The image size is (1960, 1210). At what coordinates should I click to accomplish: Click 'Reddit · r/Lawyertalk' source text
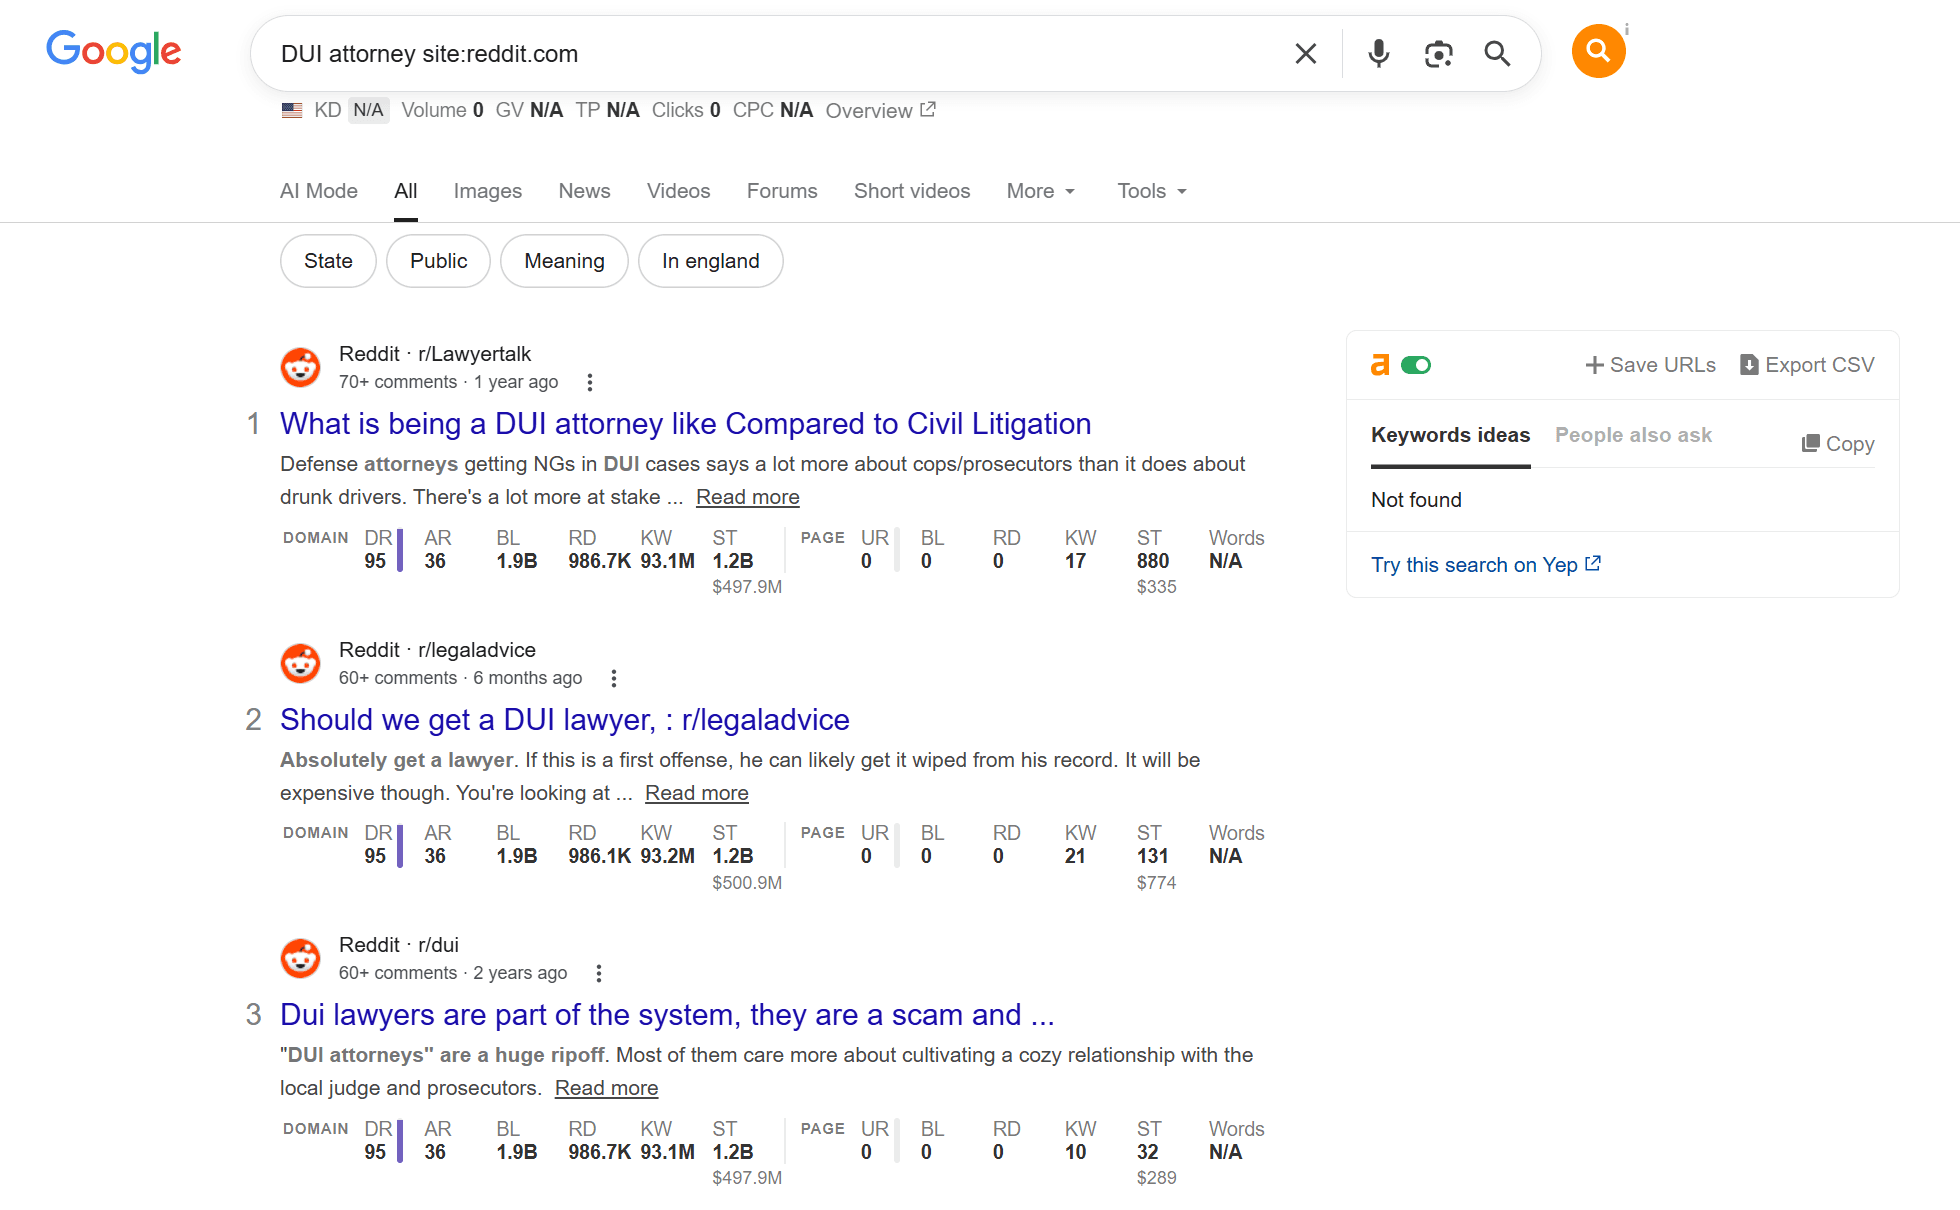[x=435, y=354]
